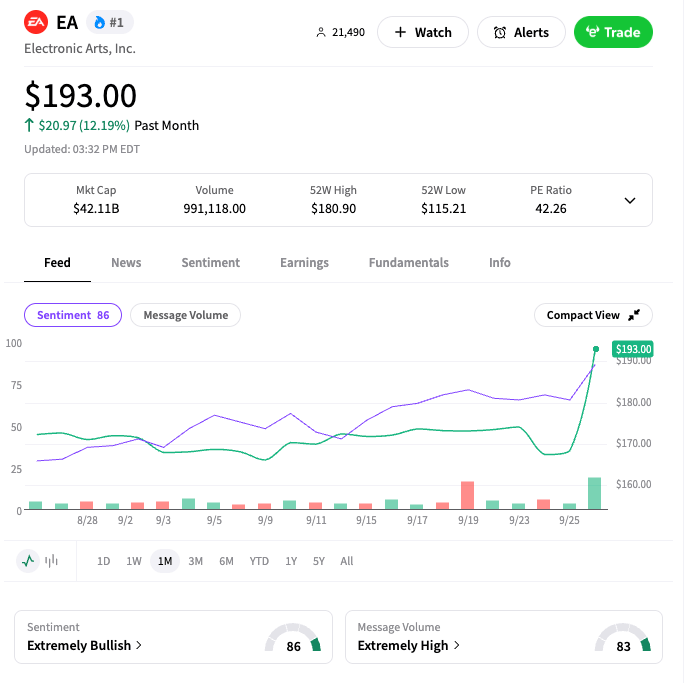Select the candlestick chart type icon
The height and width of the screenshot is (683, 684).
(x=51, y=561)
